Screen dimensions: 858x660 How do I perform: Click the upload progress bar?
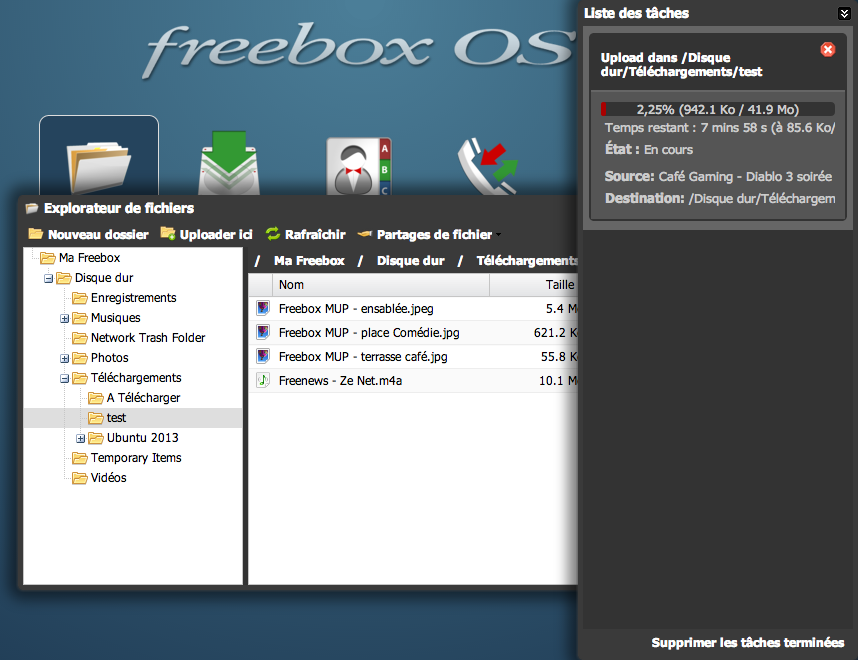point(718,109)
